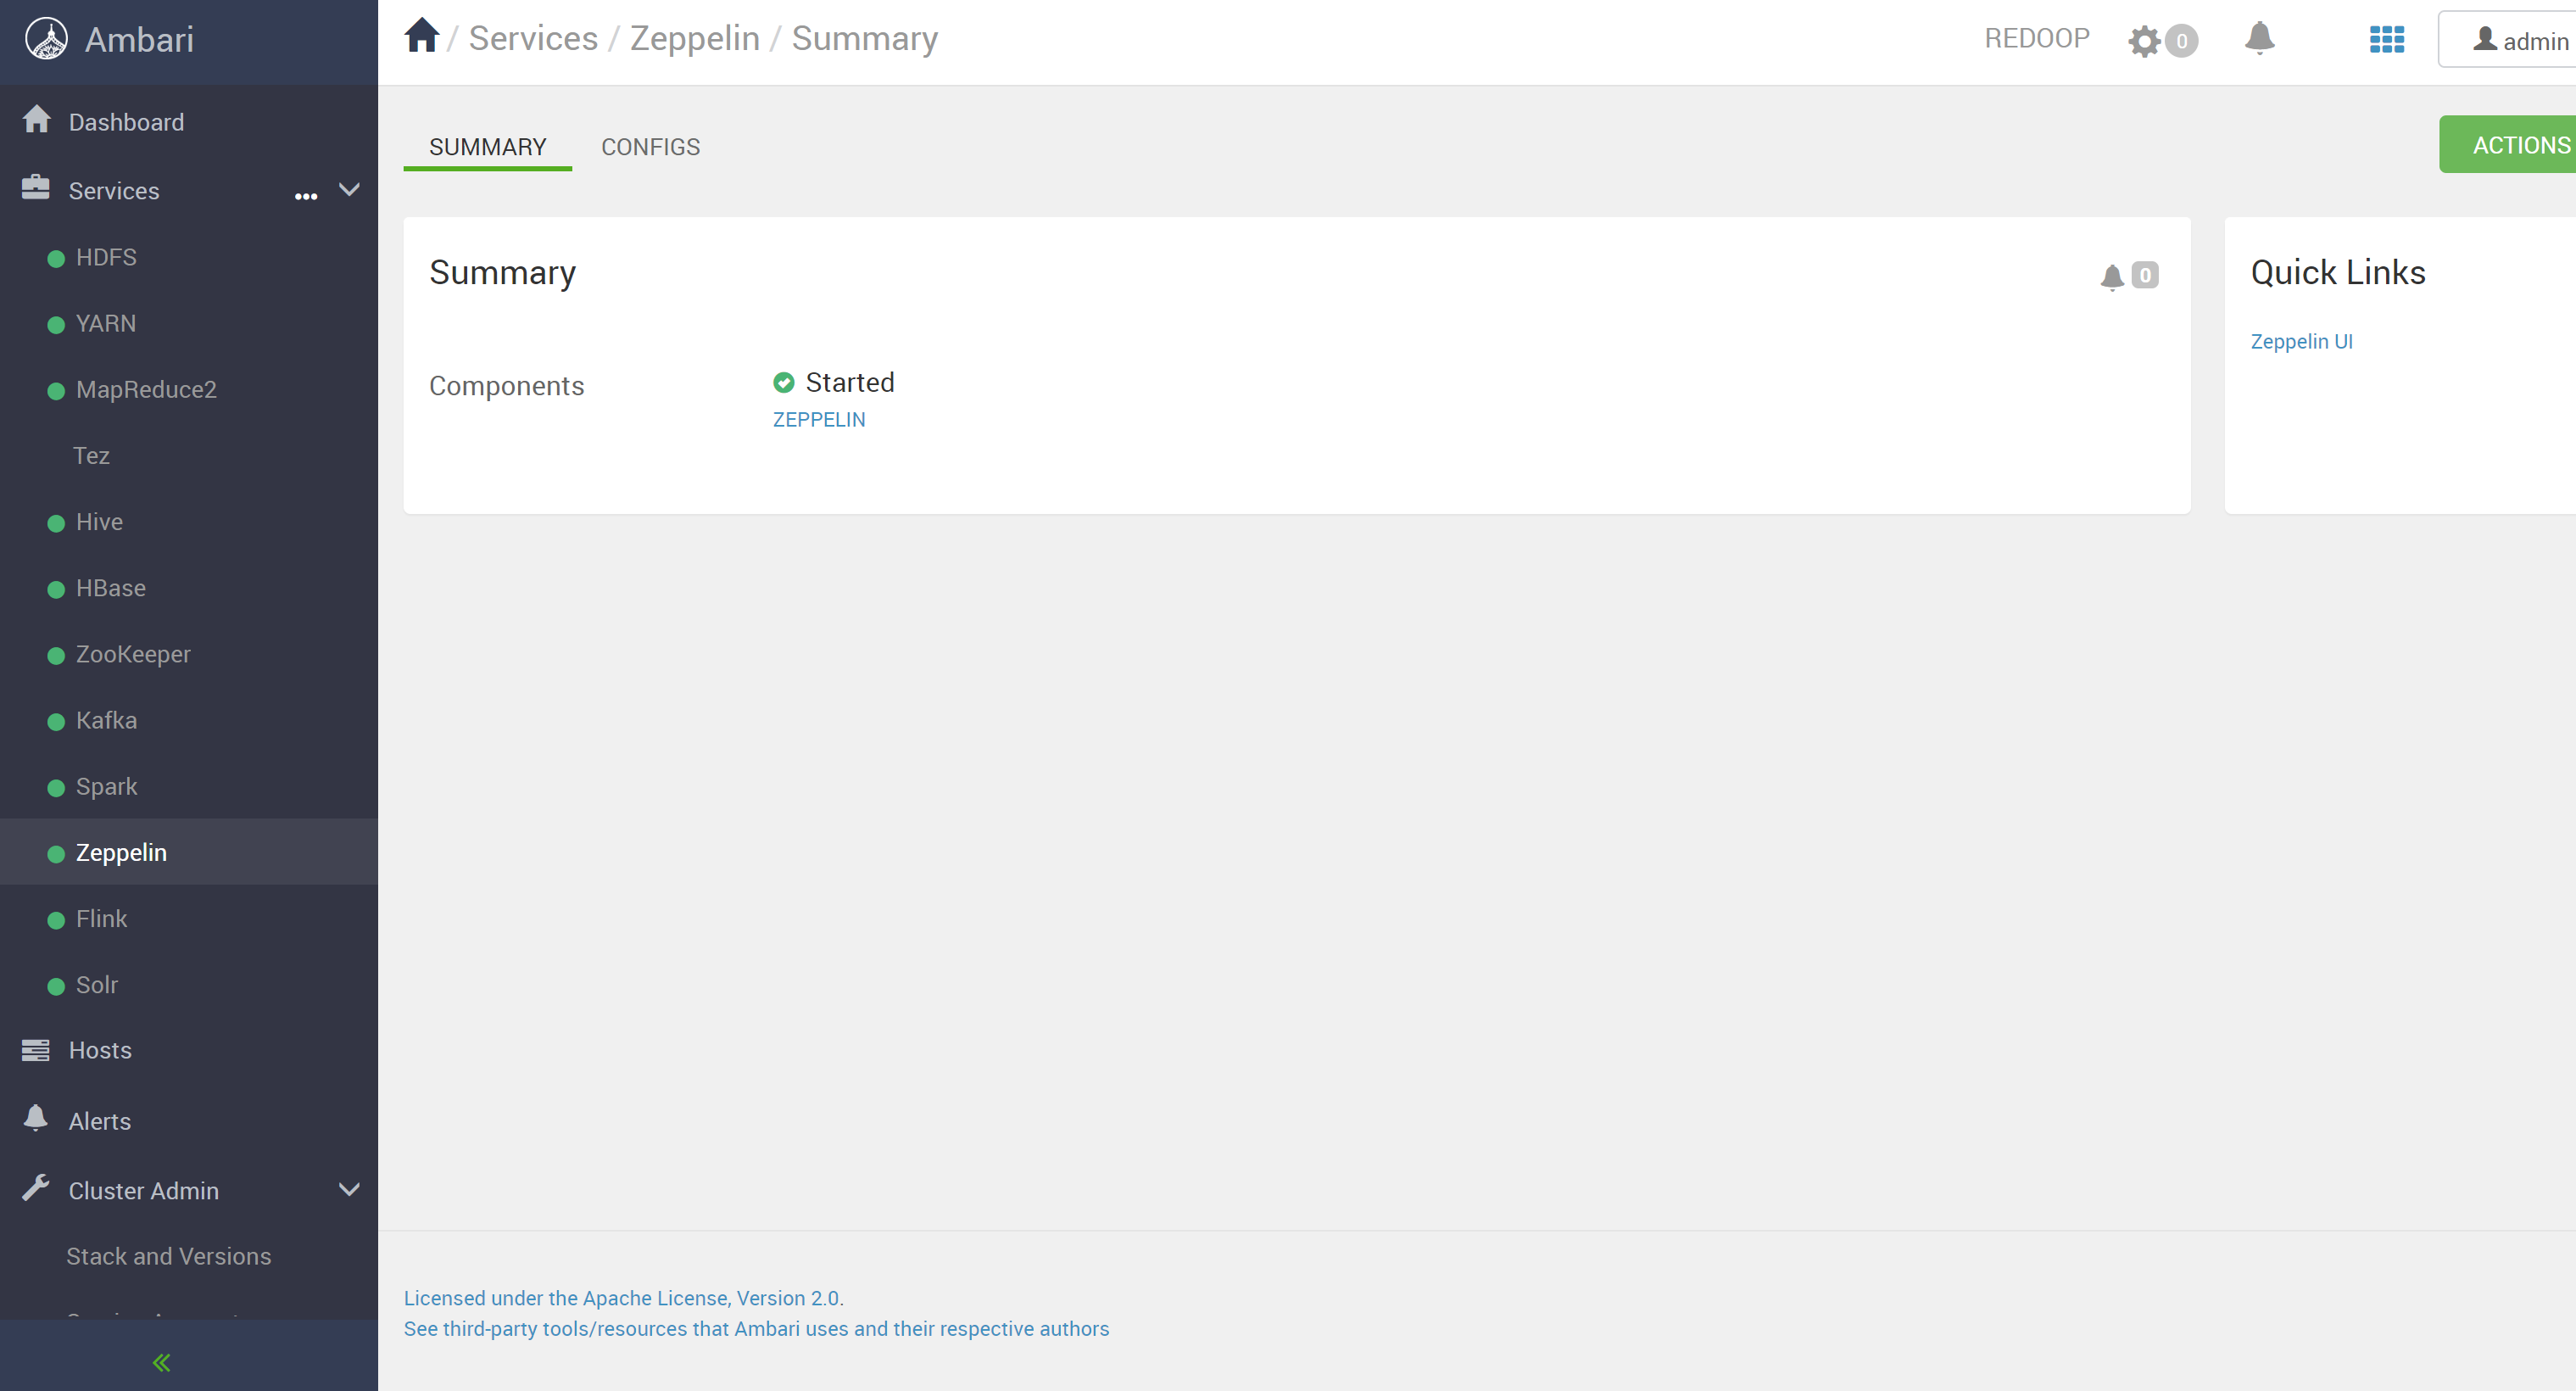
Task: Open the green ACTIONS dropdown button
Action: point(2508,144)
